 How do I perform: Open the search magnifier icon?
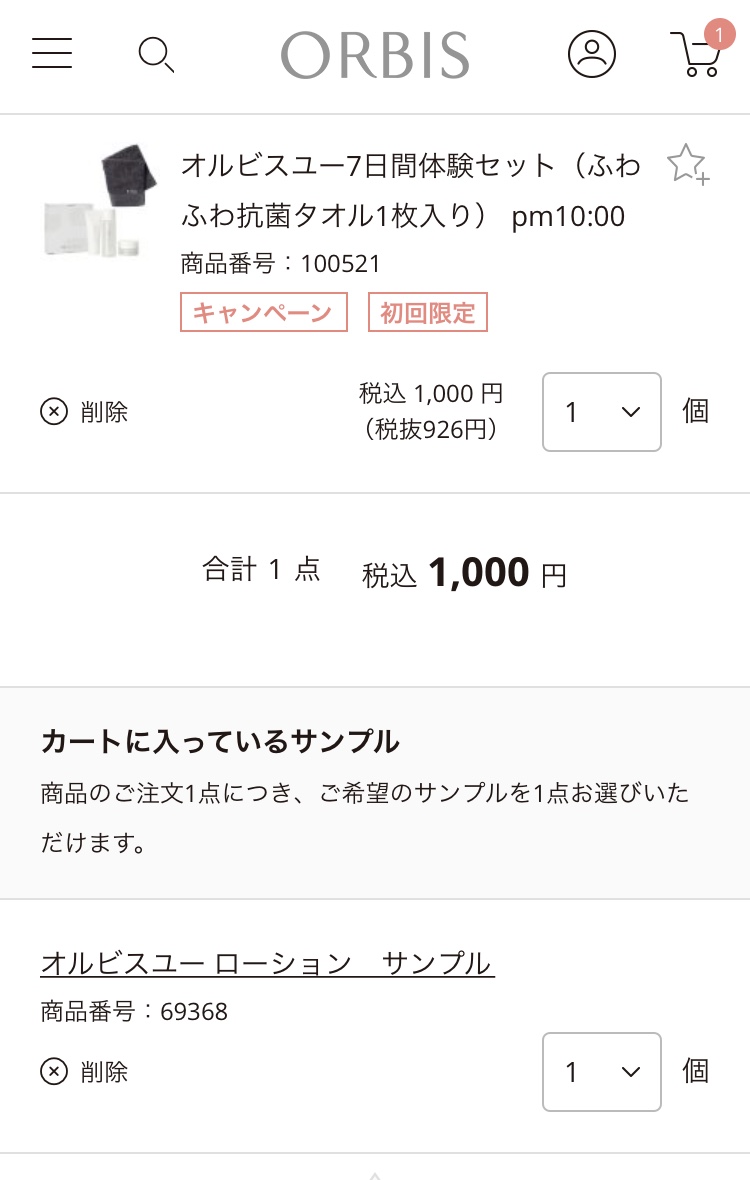click(x=156, y=54)
